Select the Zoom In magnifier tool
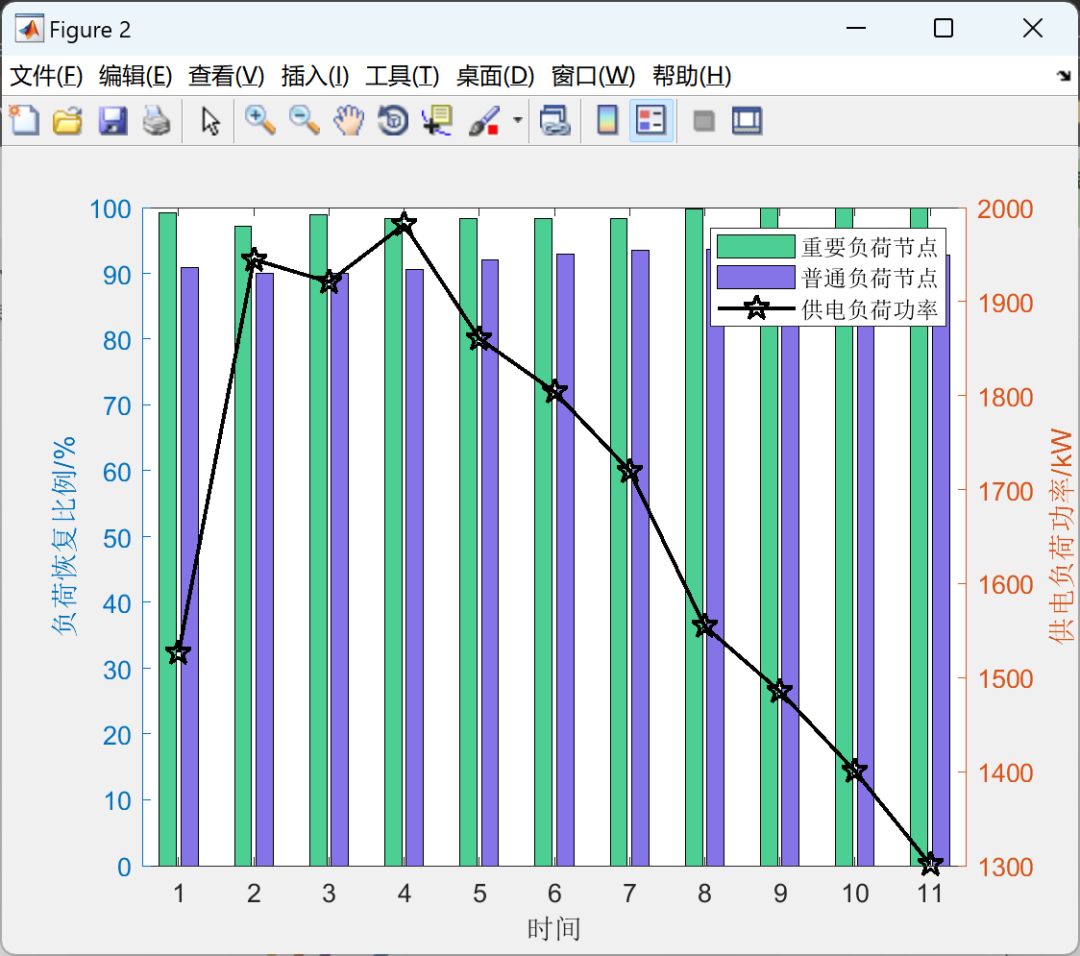The width and height of the screenshot is (1080, 956). click(x=260, y=121)
